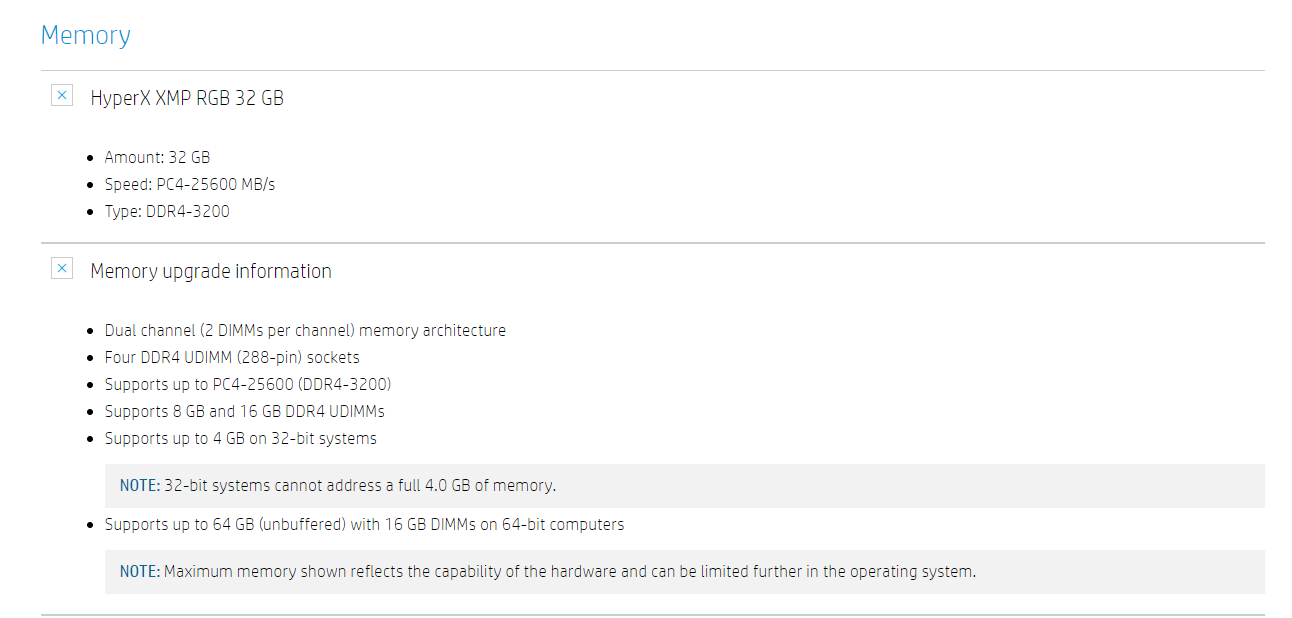This screenshot has height=618, width=1292.
Task: Click the Supports 8 GB and 16 GB line
Action: point(245,411)
